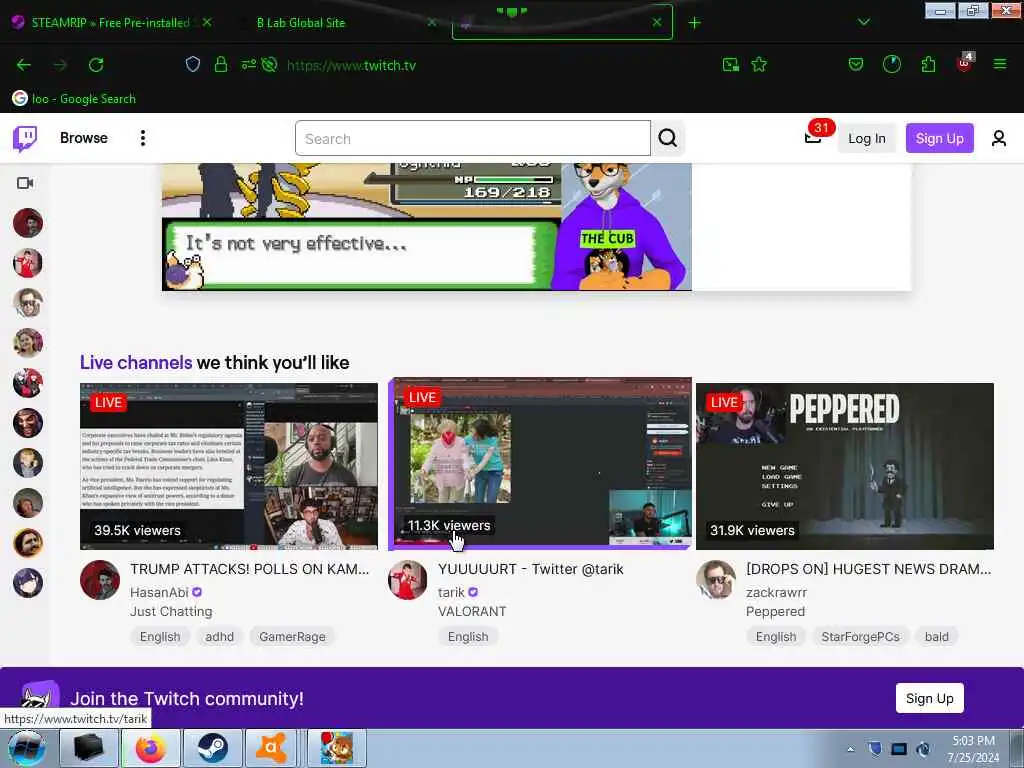The image size is (1024, 768).
Task: Click the twitch.tv address bar URL
Action: [x=351, y=65]
